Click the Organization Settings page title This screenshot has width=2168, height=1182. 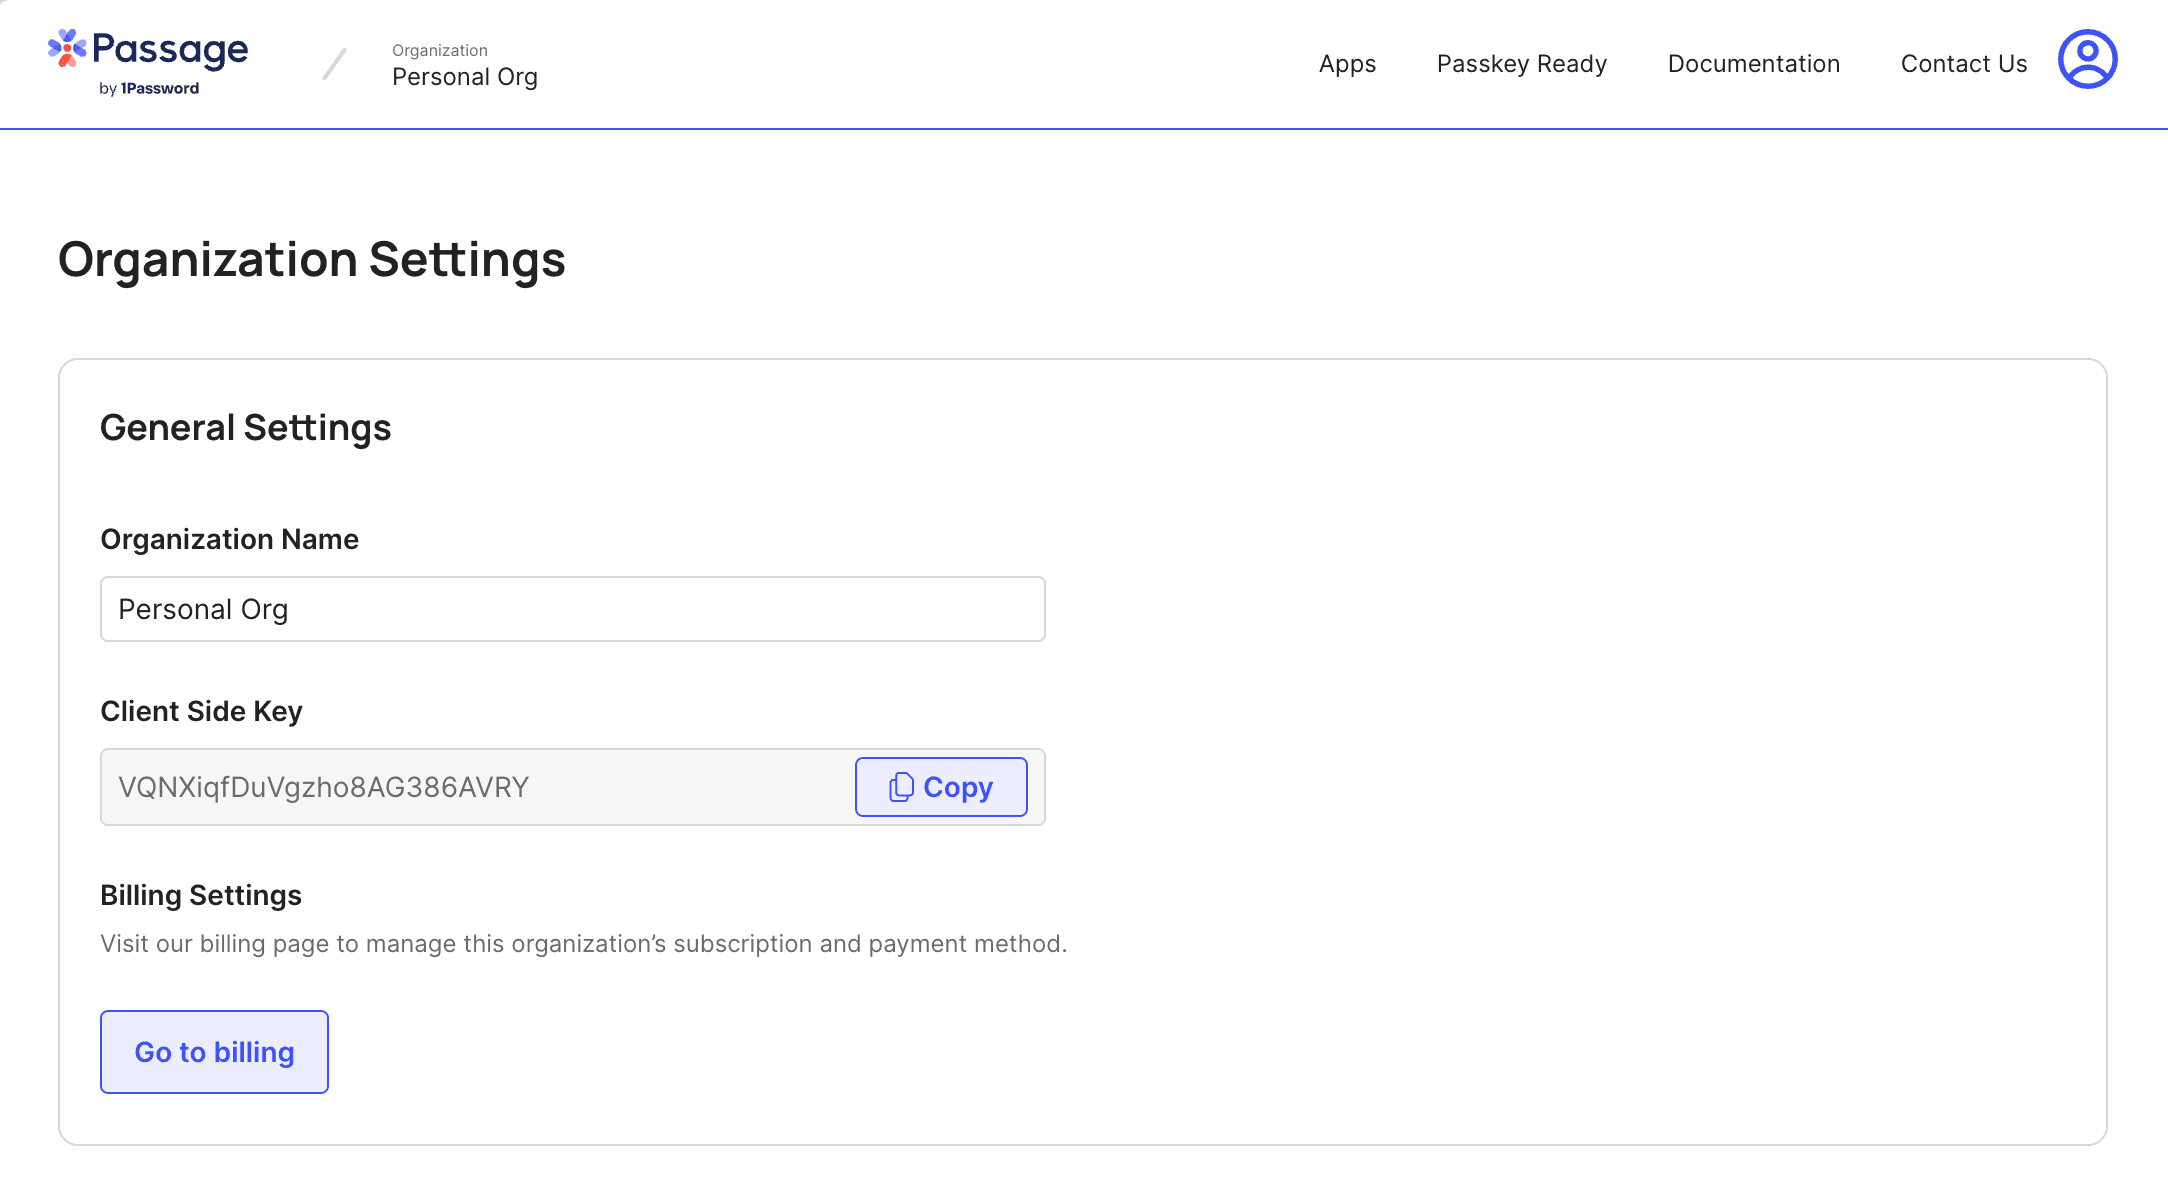click(312, 259)
